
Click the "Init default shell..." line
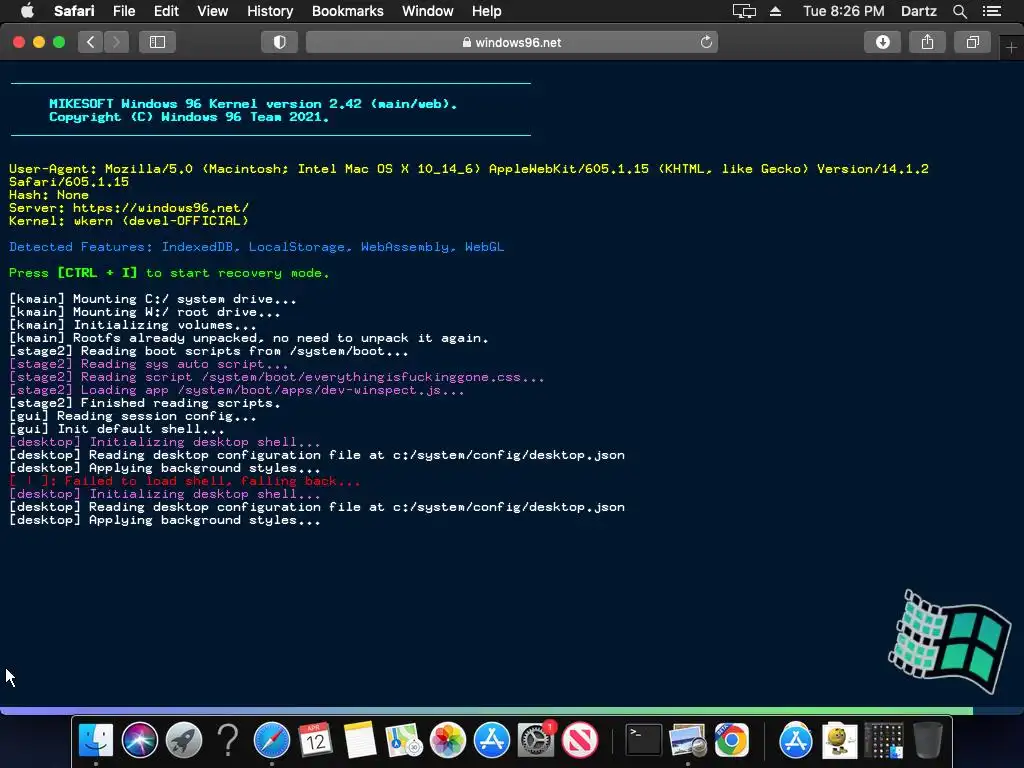[x=117, y=429]
